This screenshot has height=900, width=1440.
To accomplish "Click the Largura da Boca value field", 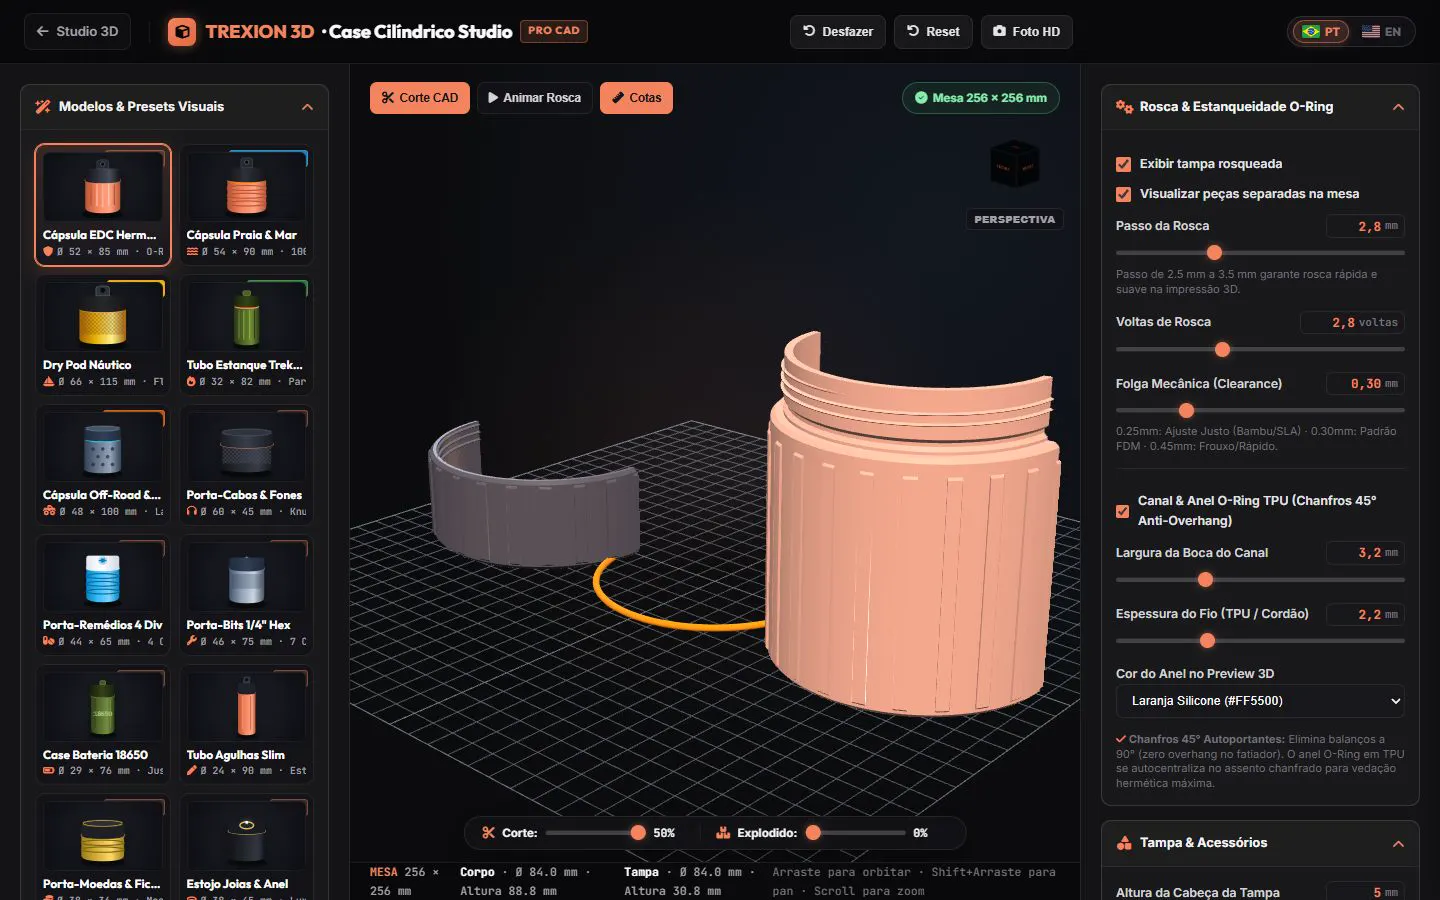I will pos(1365,553).
